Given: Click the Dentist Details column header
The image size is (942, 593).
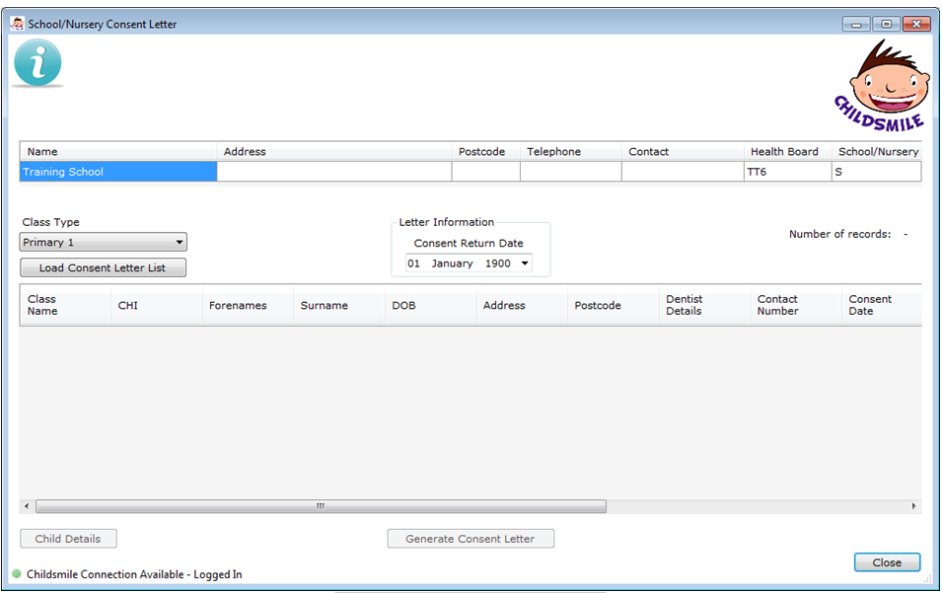Looking at the screenshot, I should pyautogui.click(x=684, y=305).
